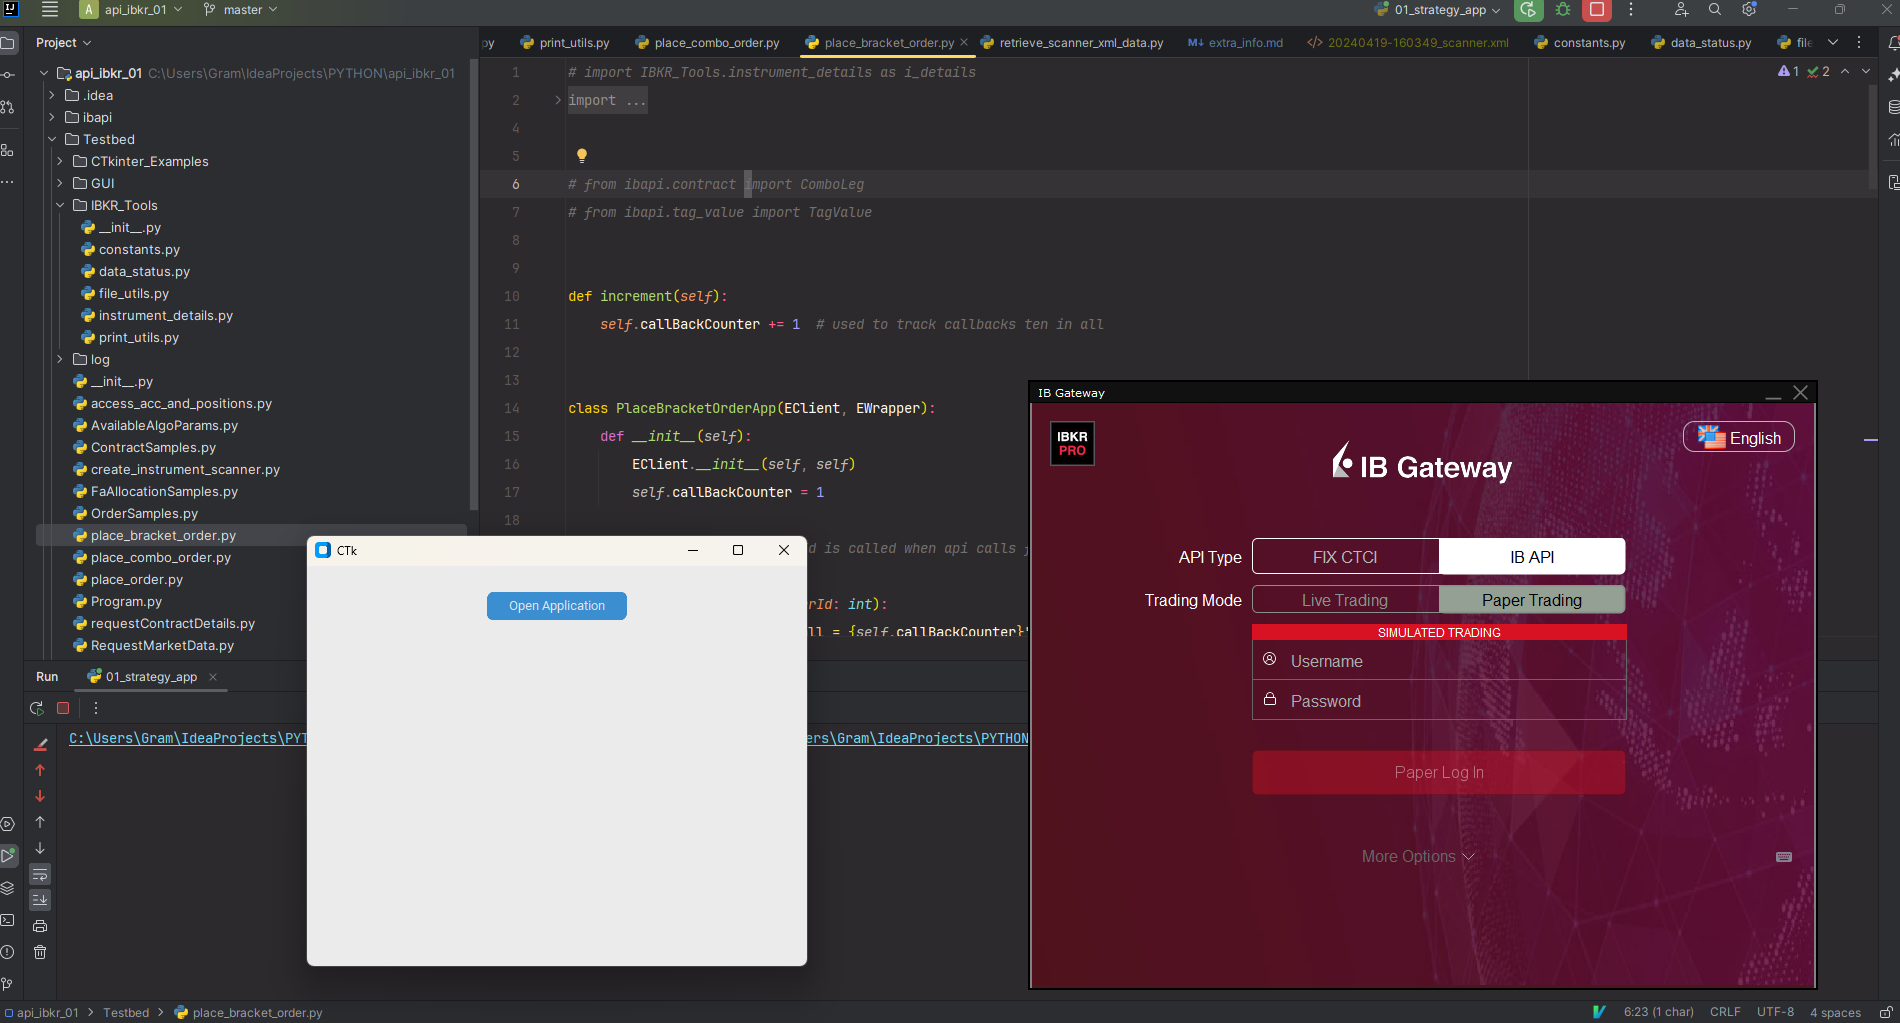Click the Debug bug icon in top toolbar

(x=1562, y=10)
